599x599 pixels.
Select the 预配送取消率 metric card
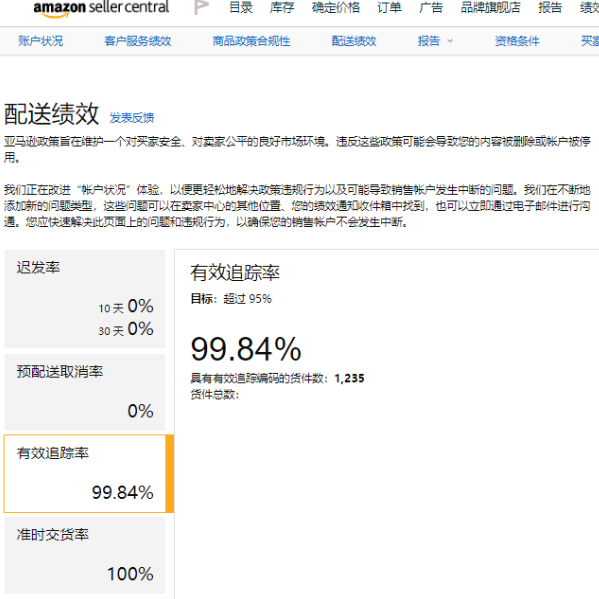pos(85,392)
